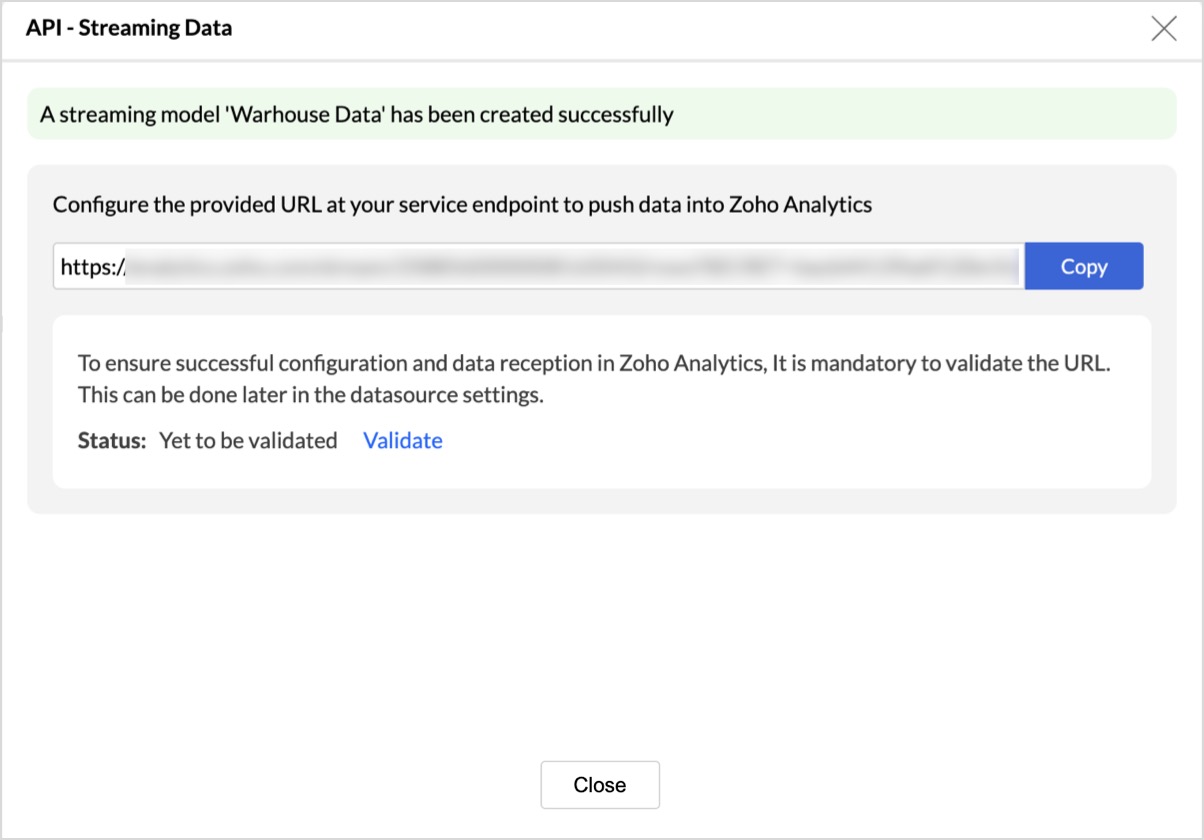The width and height of the screenshot is (1204, 840).
Task: Click the Validate link next to Status
Action: [403, 441]
